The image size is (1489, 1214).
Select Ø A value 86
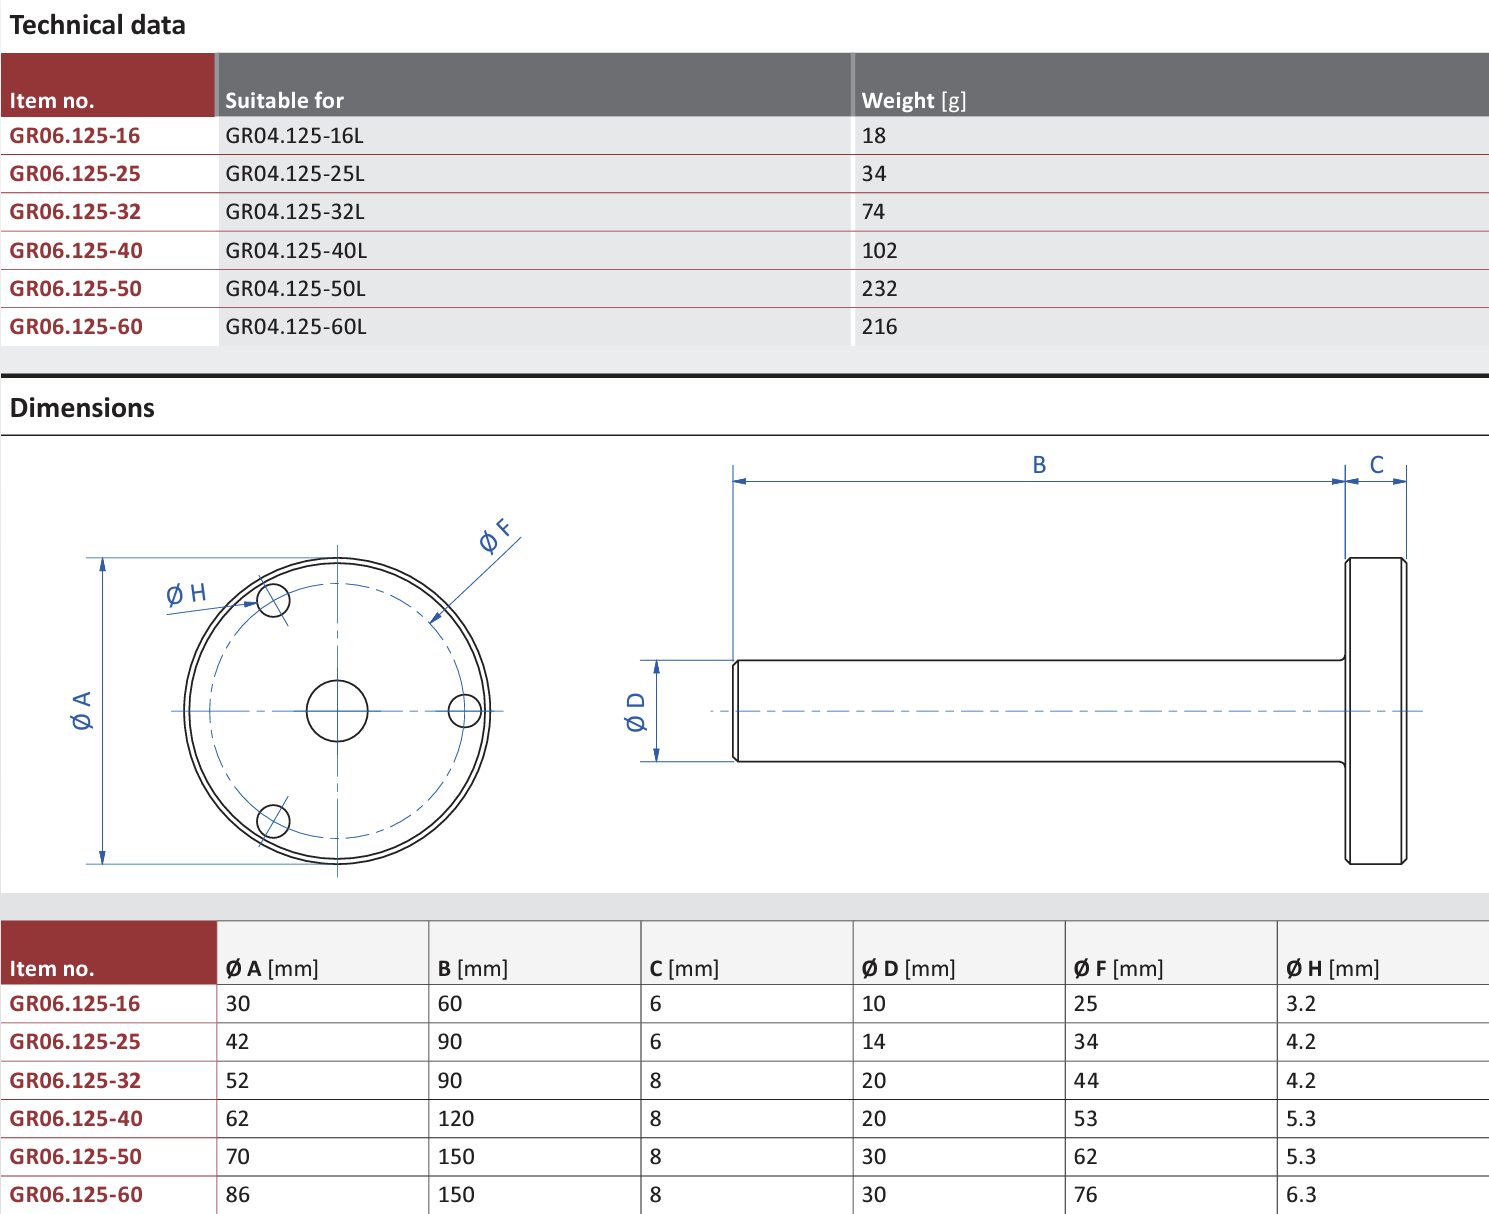(x=238, y=1195)
